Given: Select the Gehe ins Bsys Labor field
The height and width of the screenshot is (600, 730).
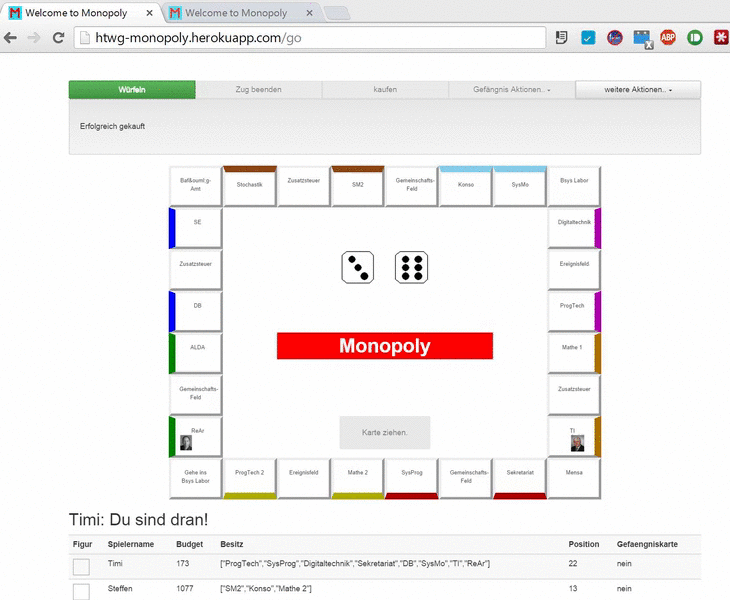Looking at the screenshot, I should click(x=196, y=479).
